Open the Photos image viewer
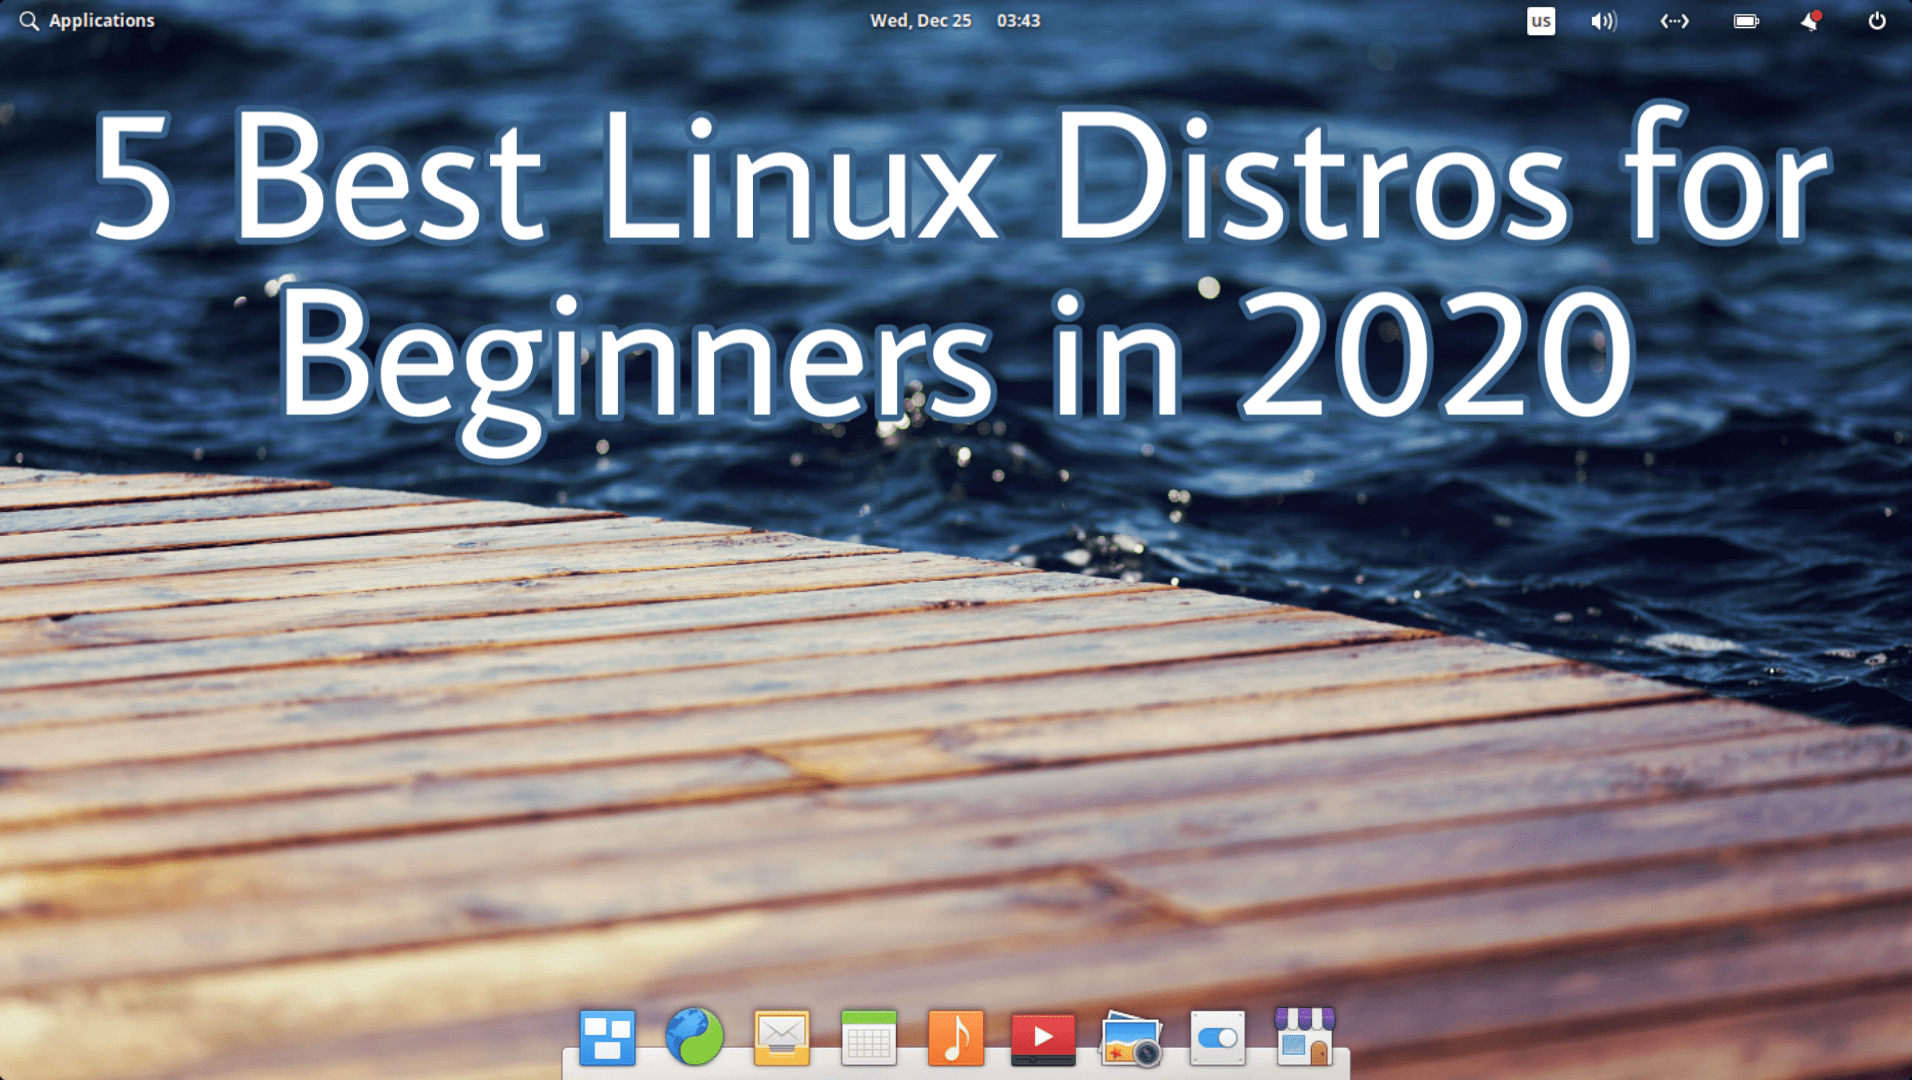 coord(1129,1038)
